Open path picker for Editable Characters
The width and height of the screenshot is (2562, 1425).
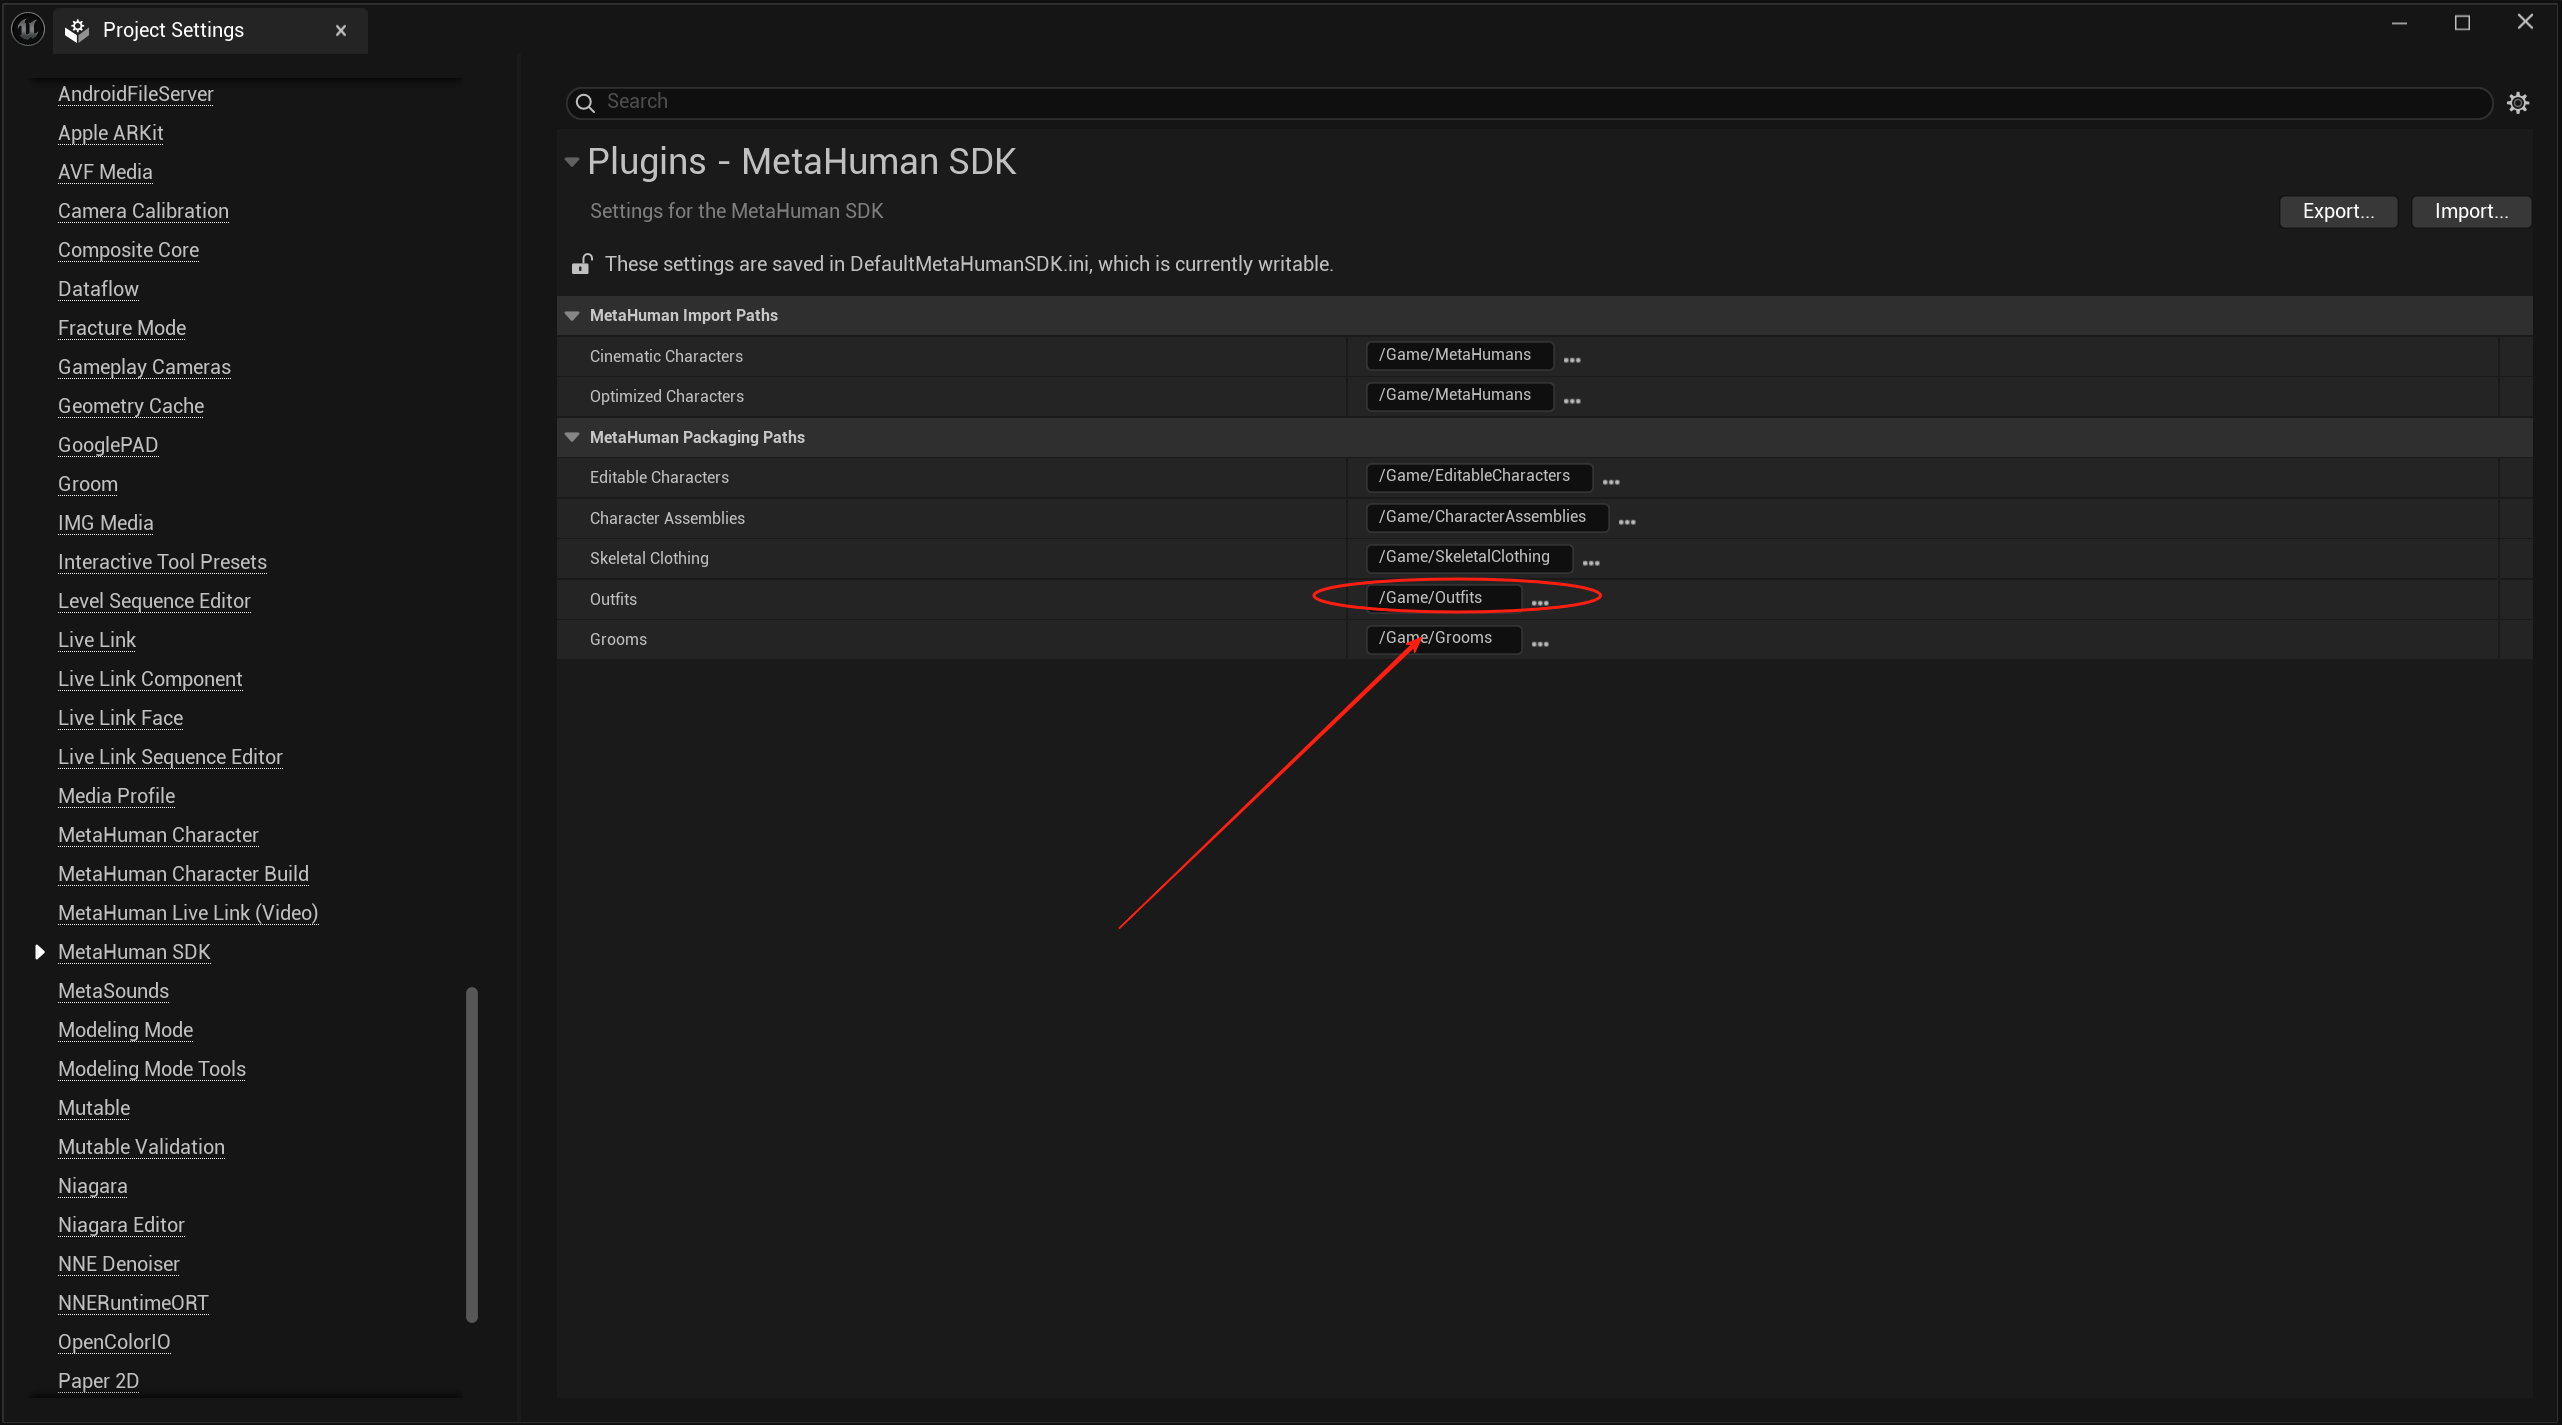(x=1610, y=479)
